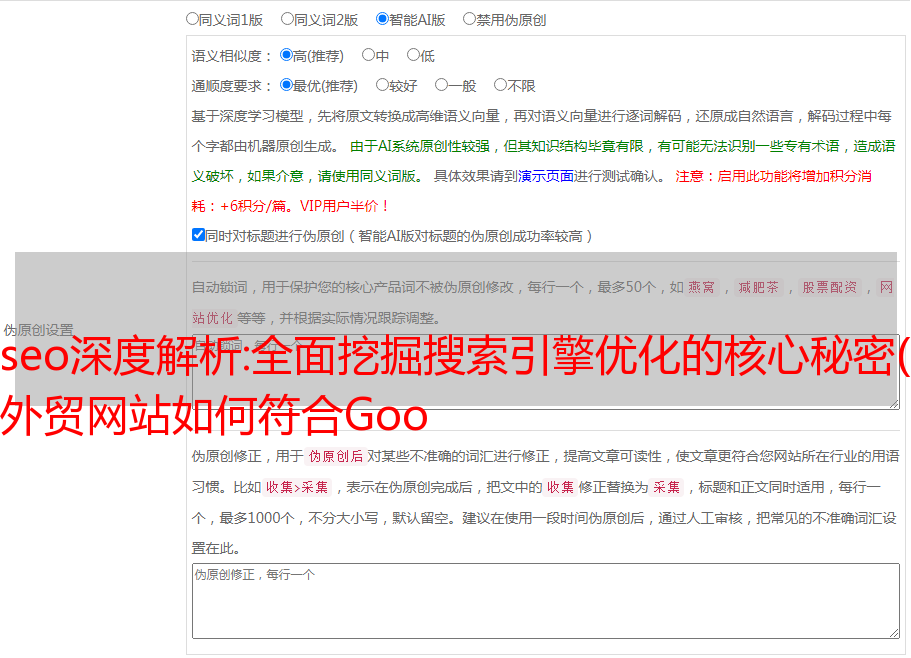Set 语义相似度 to 中
This screenshot has width=911, height=658.
(x=368, y=55)
